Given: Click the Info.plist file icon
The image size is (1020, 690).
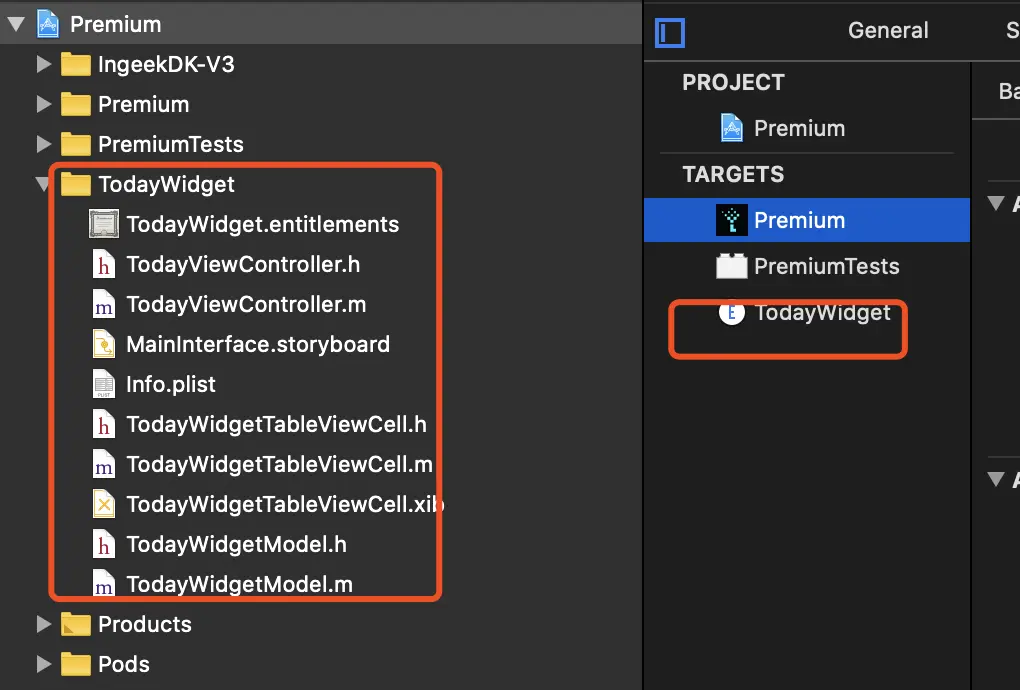Looking at the screenshot, I should pos(103,384).
